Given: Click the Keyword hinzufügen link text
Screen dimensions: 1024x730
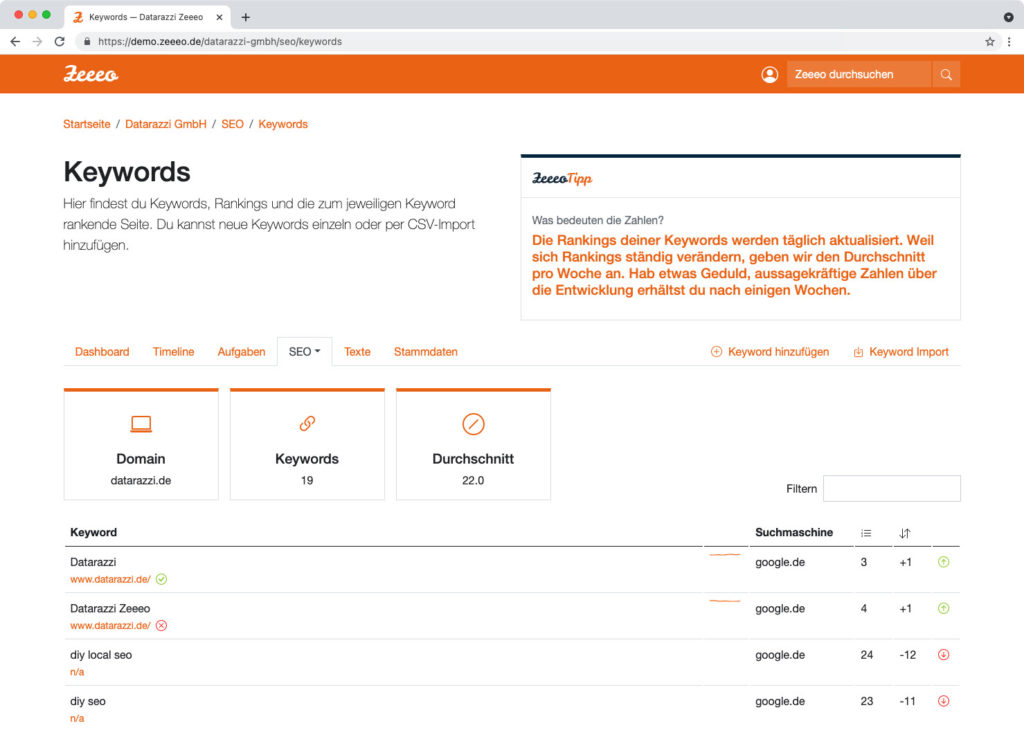Looking at the screenshot, I should pos(778,351).
